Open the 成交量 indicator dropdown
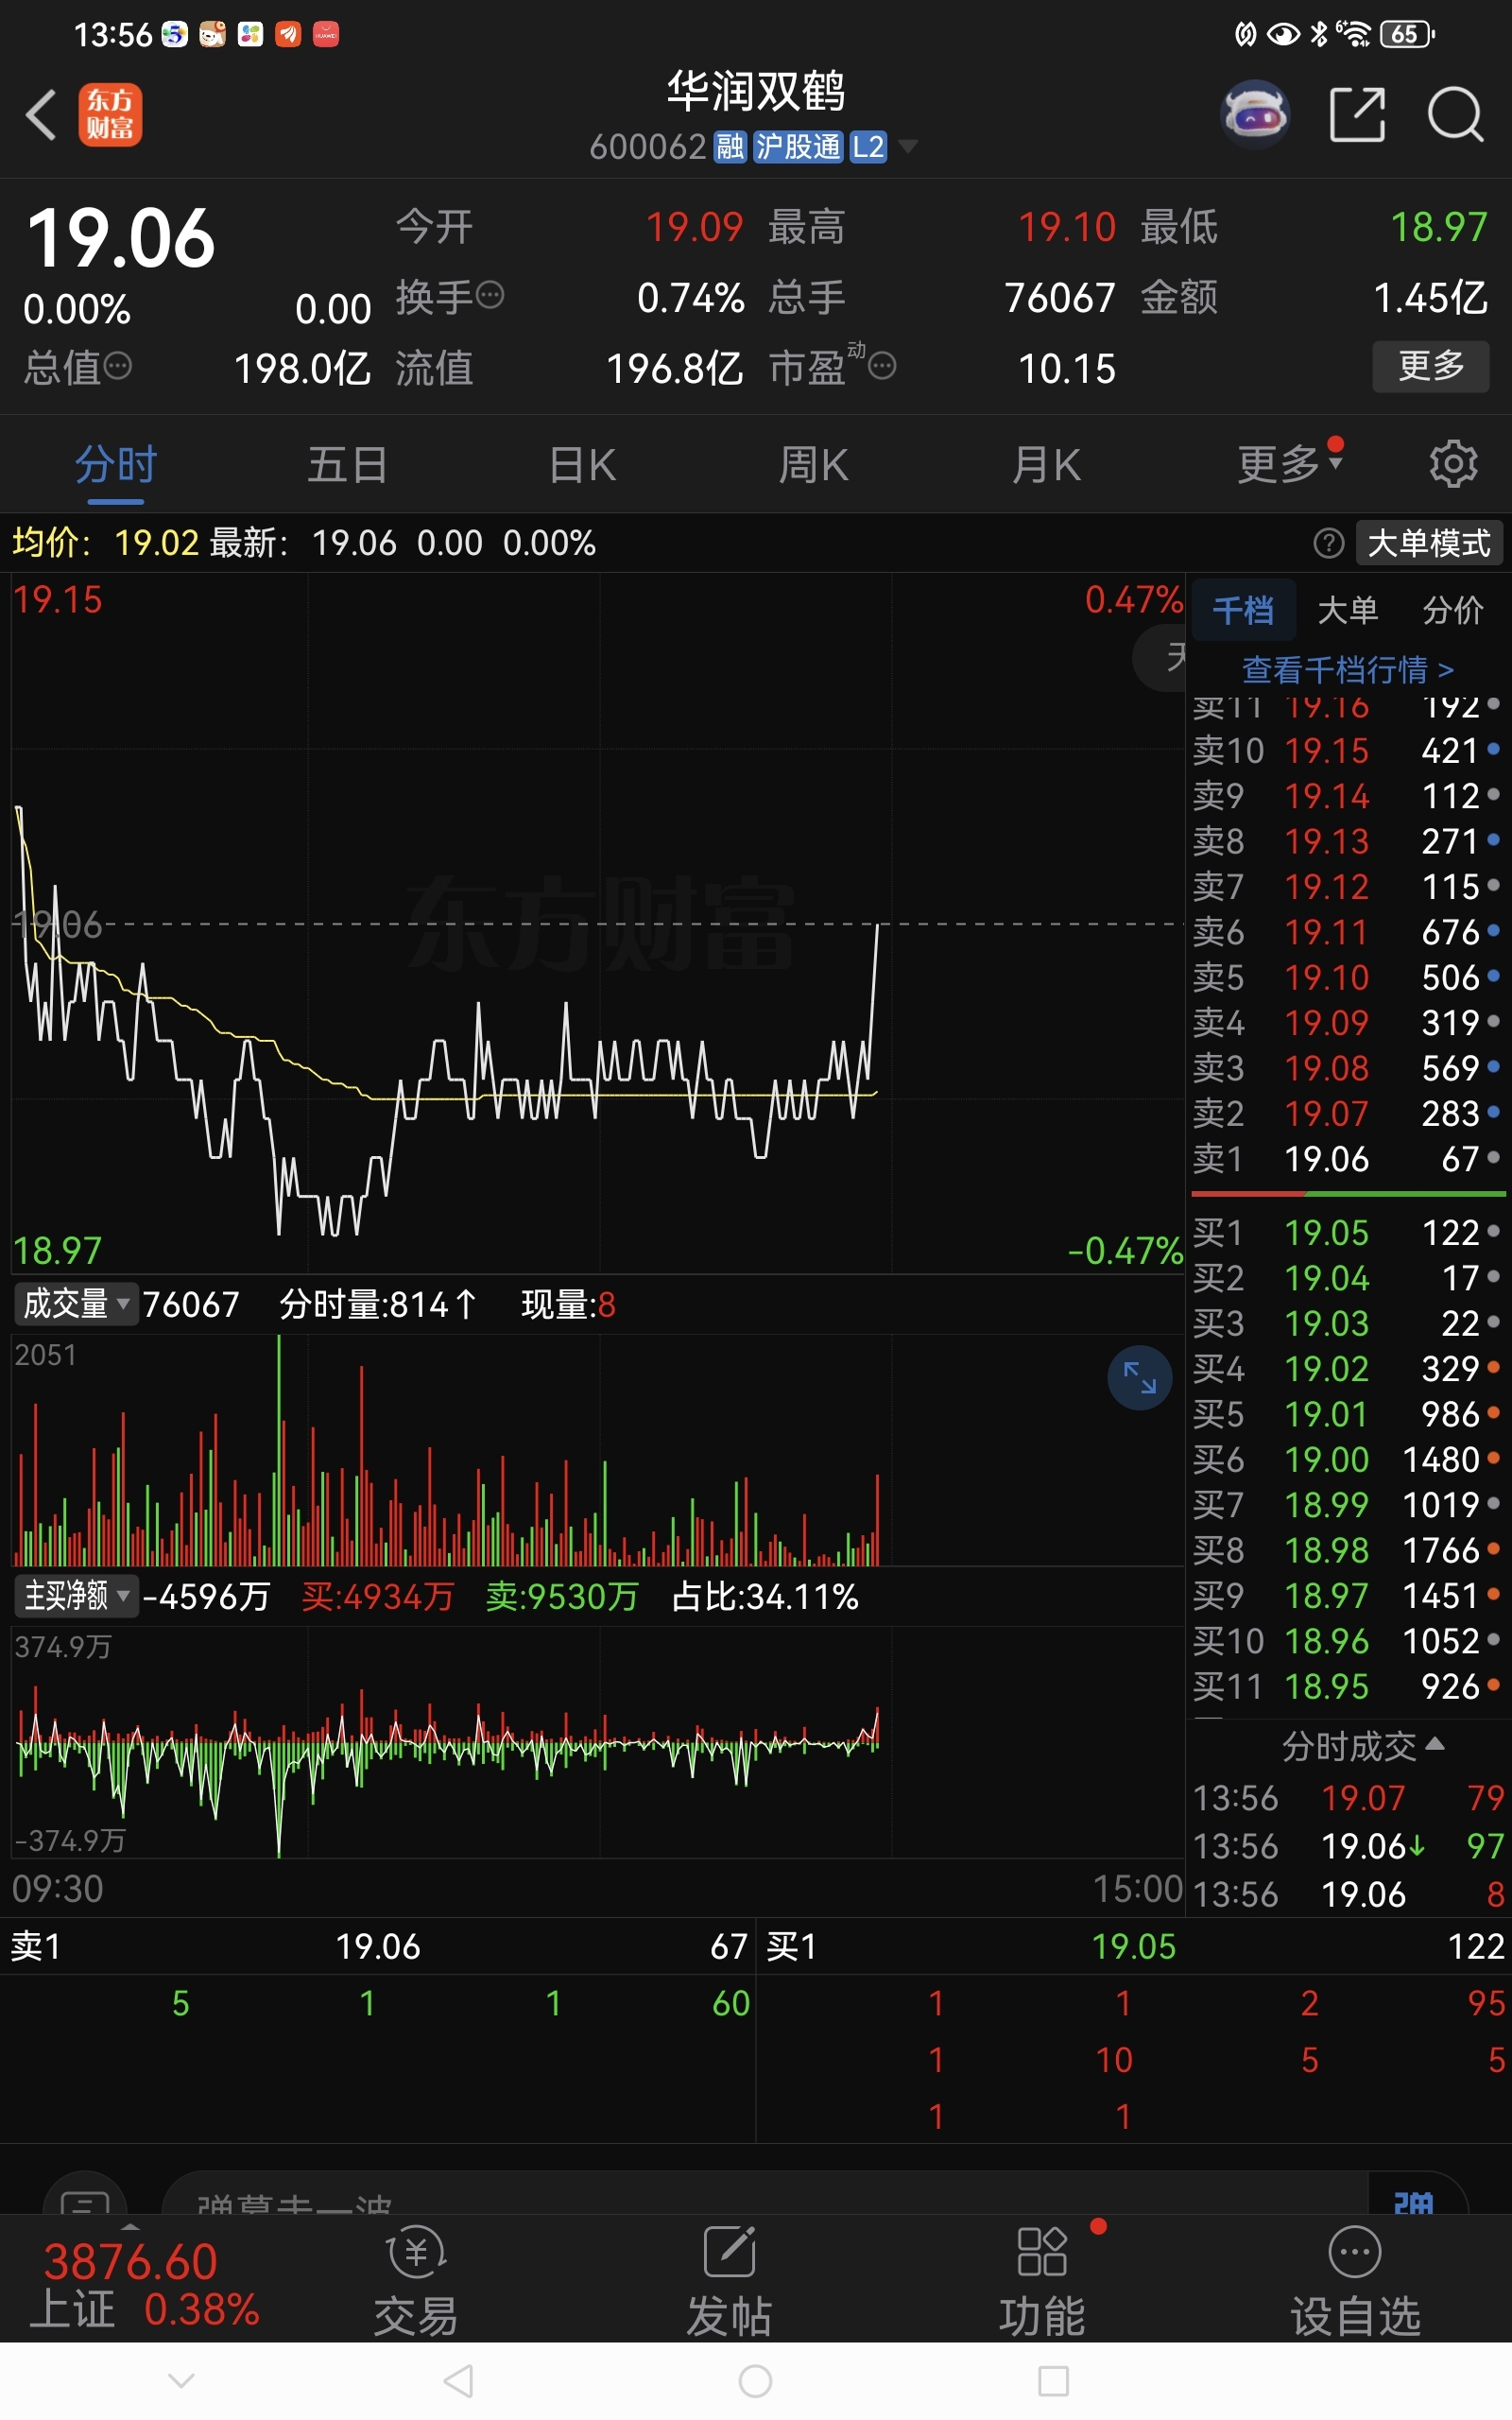 [x=76, y=1304]
